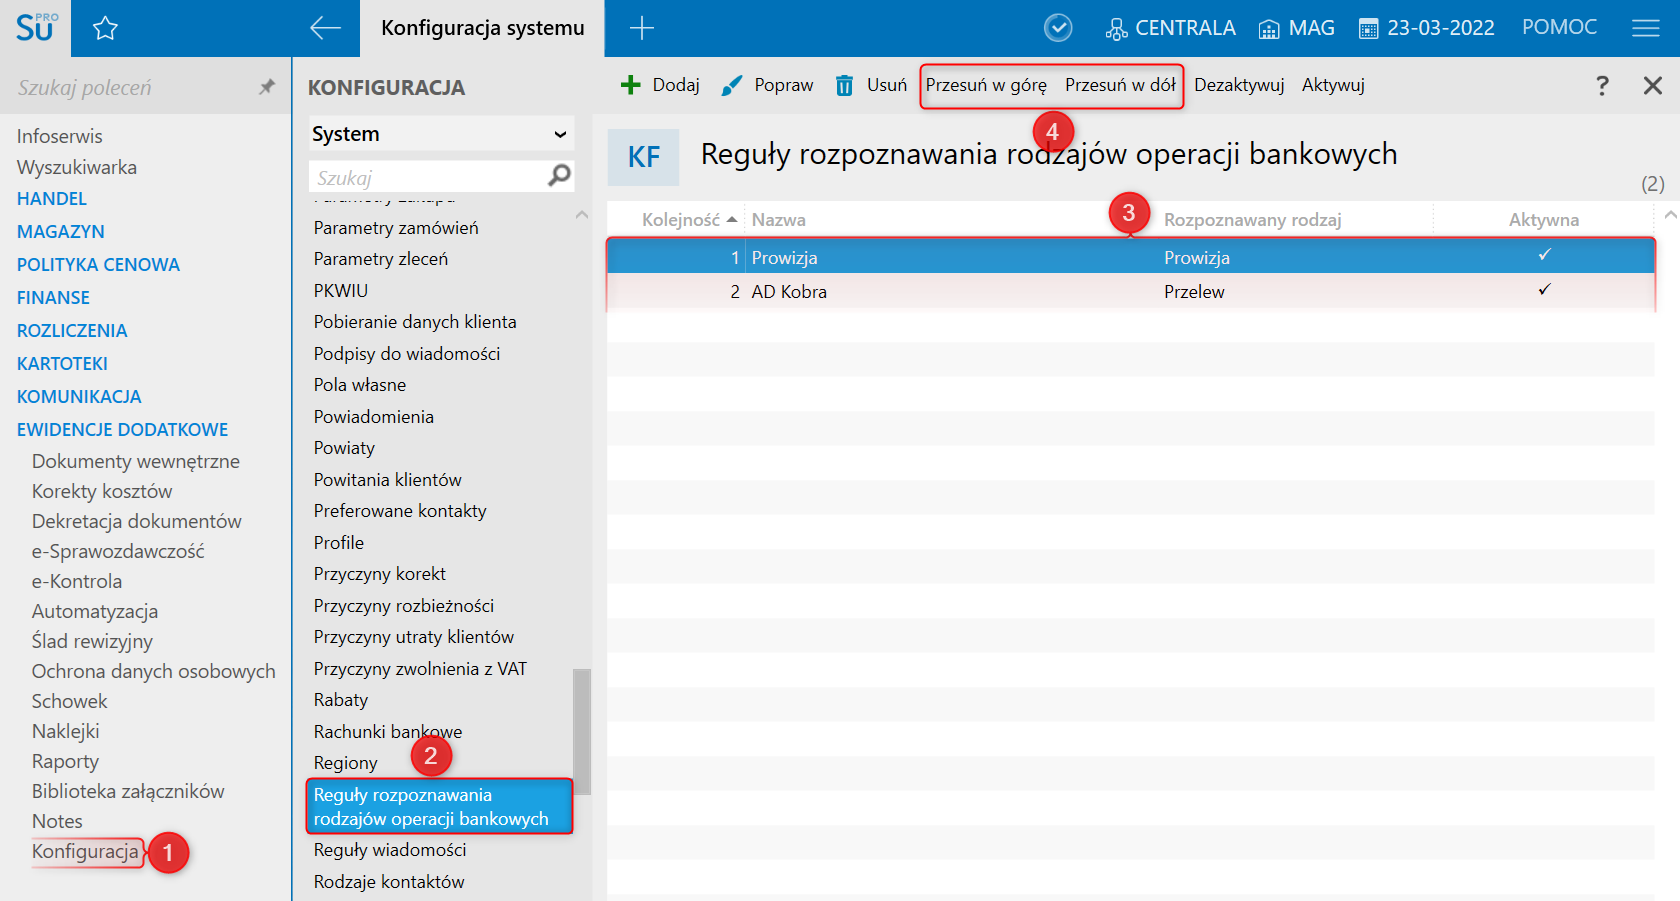Select Powitania klientów in configuration list
The width and height of the screenshot is (1680, 901).
388,480
